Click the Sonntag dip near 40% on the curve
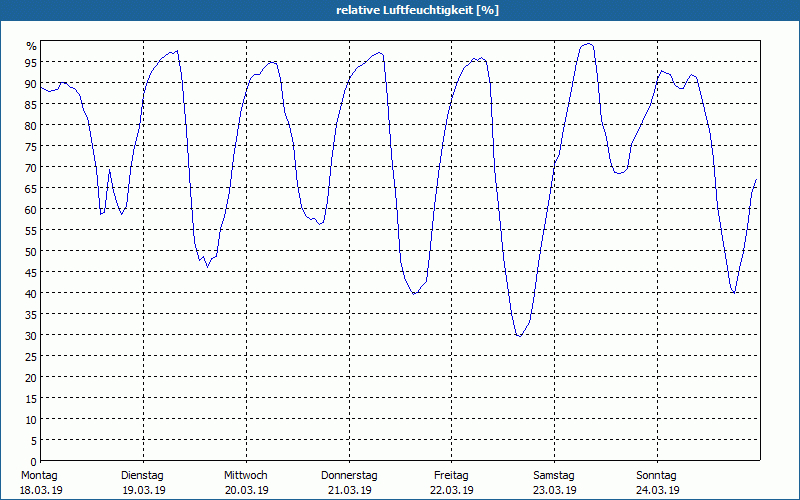 click(x=734, y=292)
